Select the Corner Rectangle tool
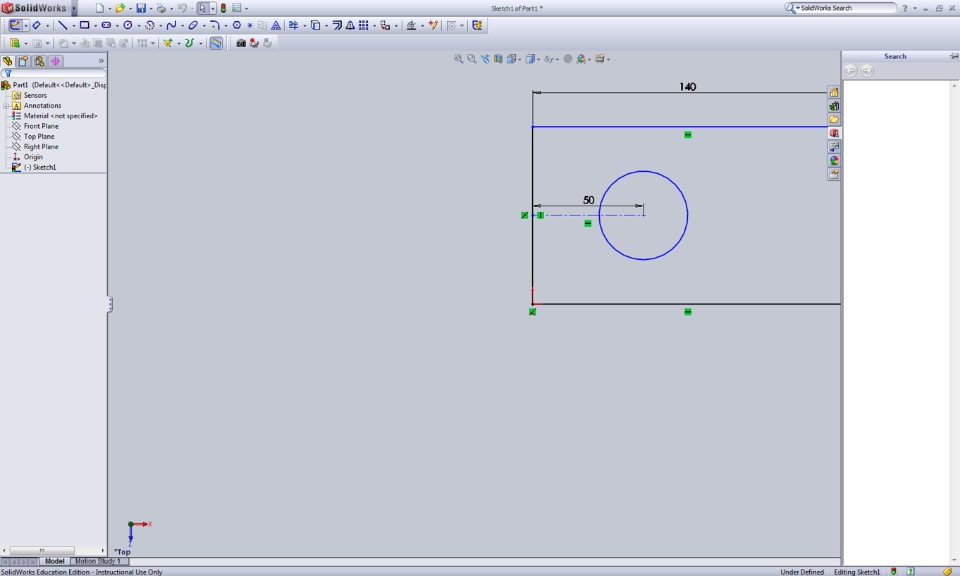Image resolution: width=960 pixels, height=576 pixels. click(84, 25)
